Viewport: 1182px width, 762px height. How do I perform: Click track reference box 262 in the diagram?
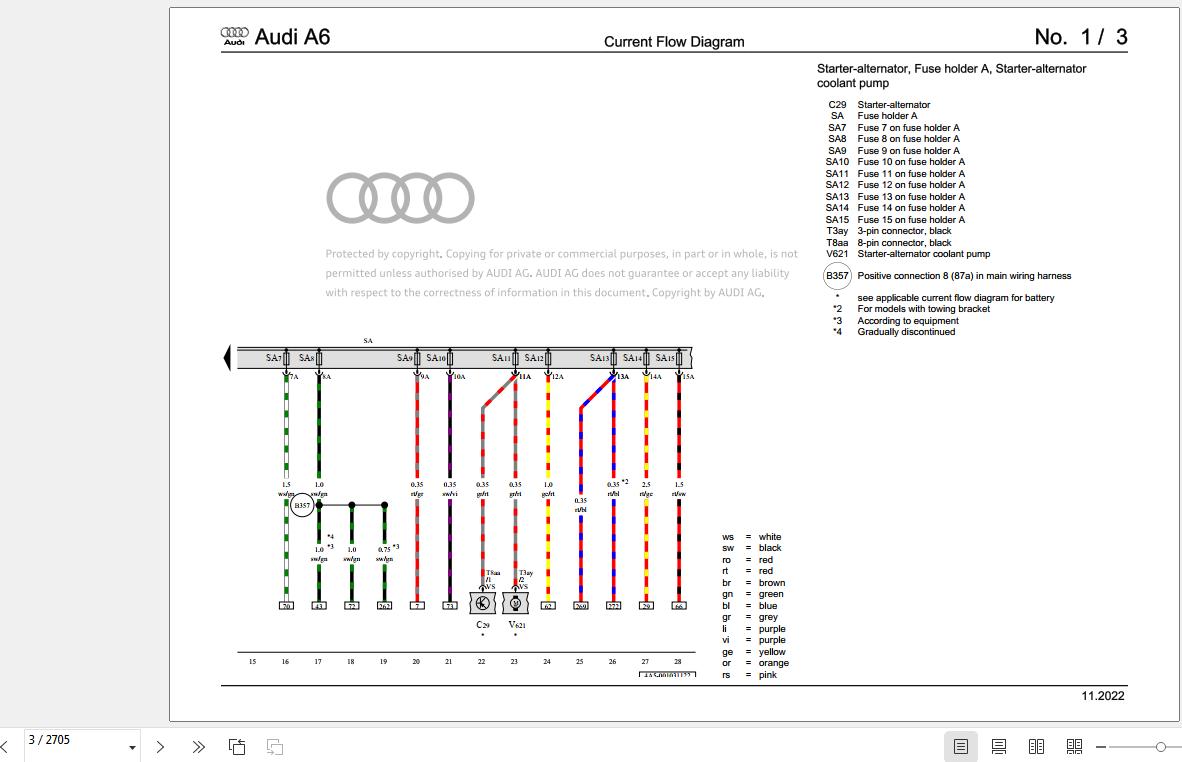coord(384,605)
